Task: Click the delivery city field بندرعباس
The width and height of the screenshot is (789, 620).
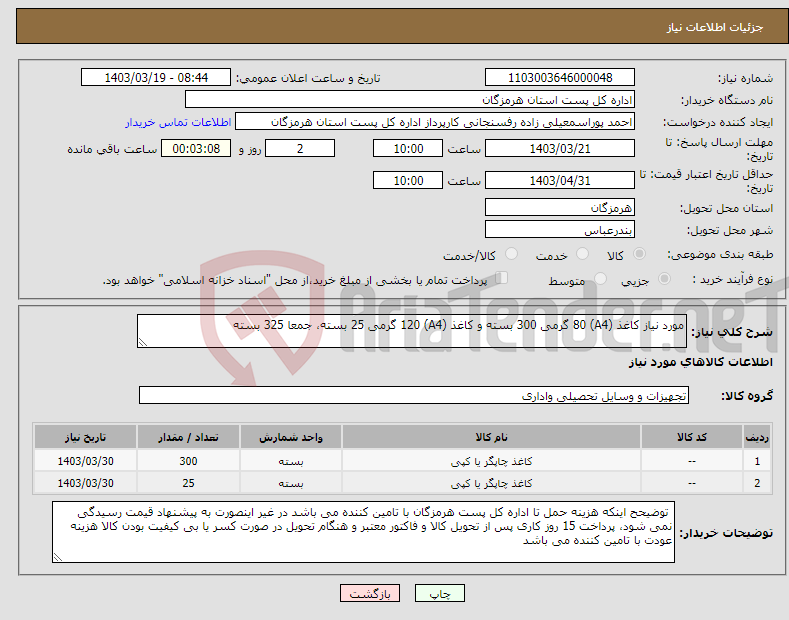Action: click(560, 229)
